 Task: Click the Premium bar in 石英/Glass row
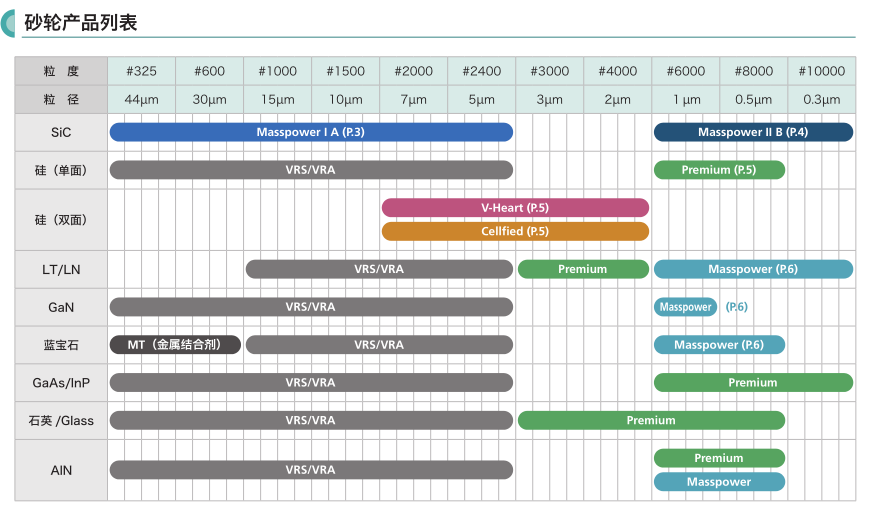(x=651, y=421)
